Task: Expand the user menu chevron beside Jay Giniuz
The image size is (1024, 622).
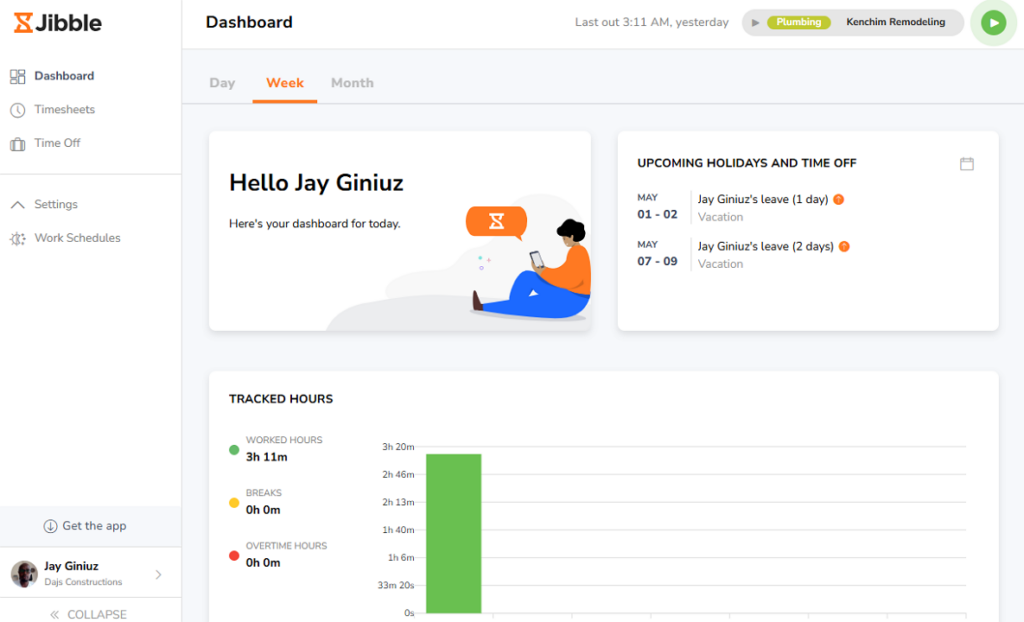Action: tap(158, 575)
